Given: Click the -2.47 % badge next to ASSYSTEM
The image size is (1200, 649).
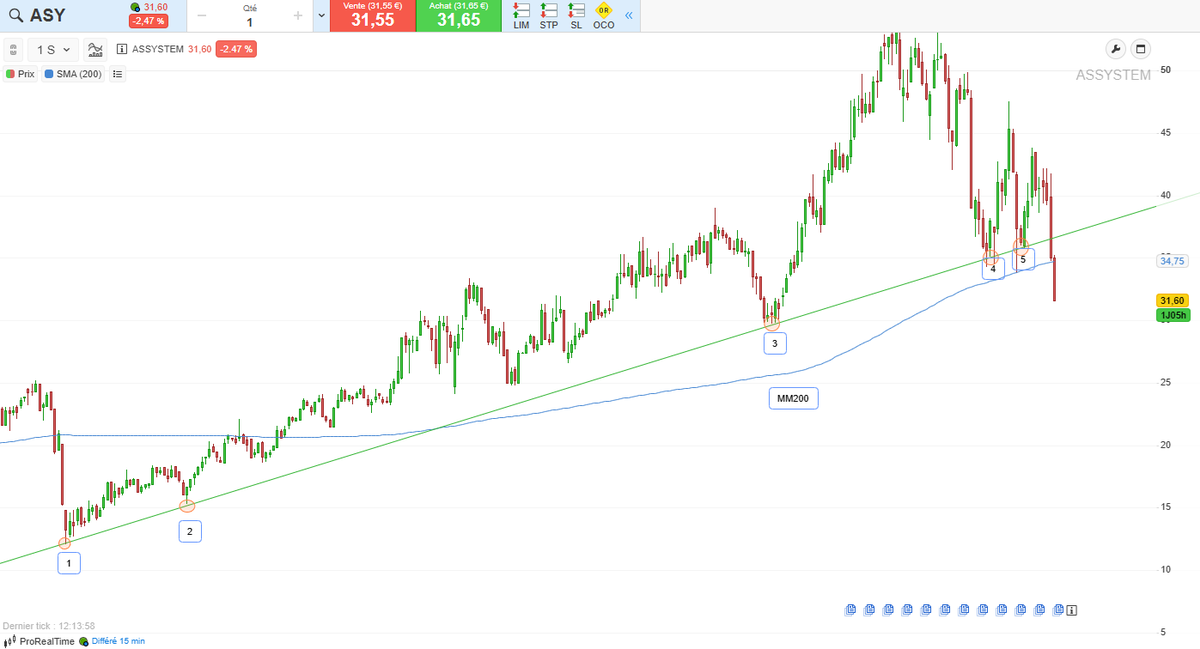Looking at the screenshot, I should point(236,49).
